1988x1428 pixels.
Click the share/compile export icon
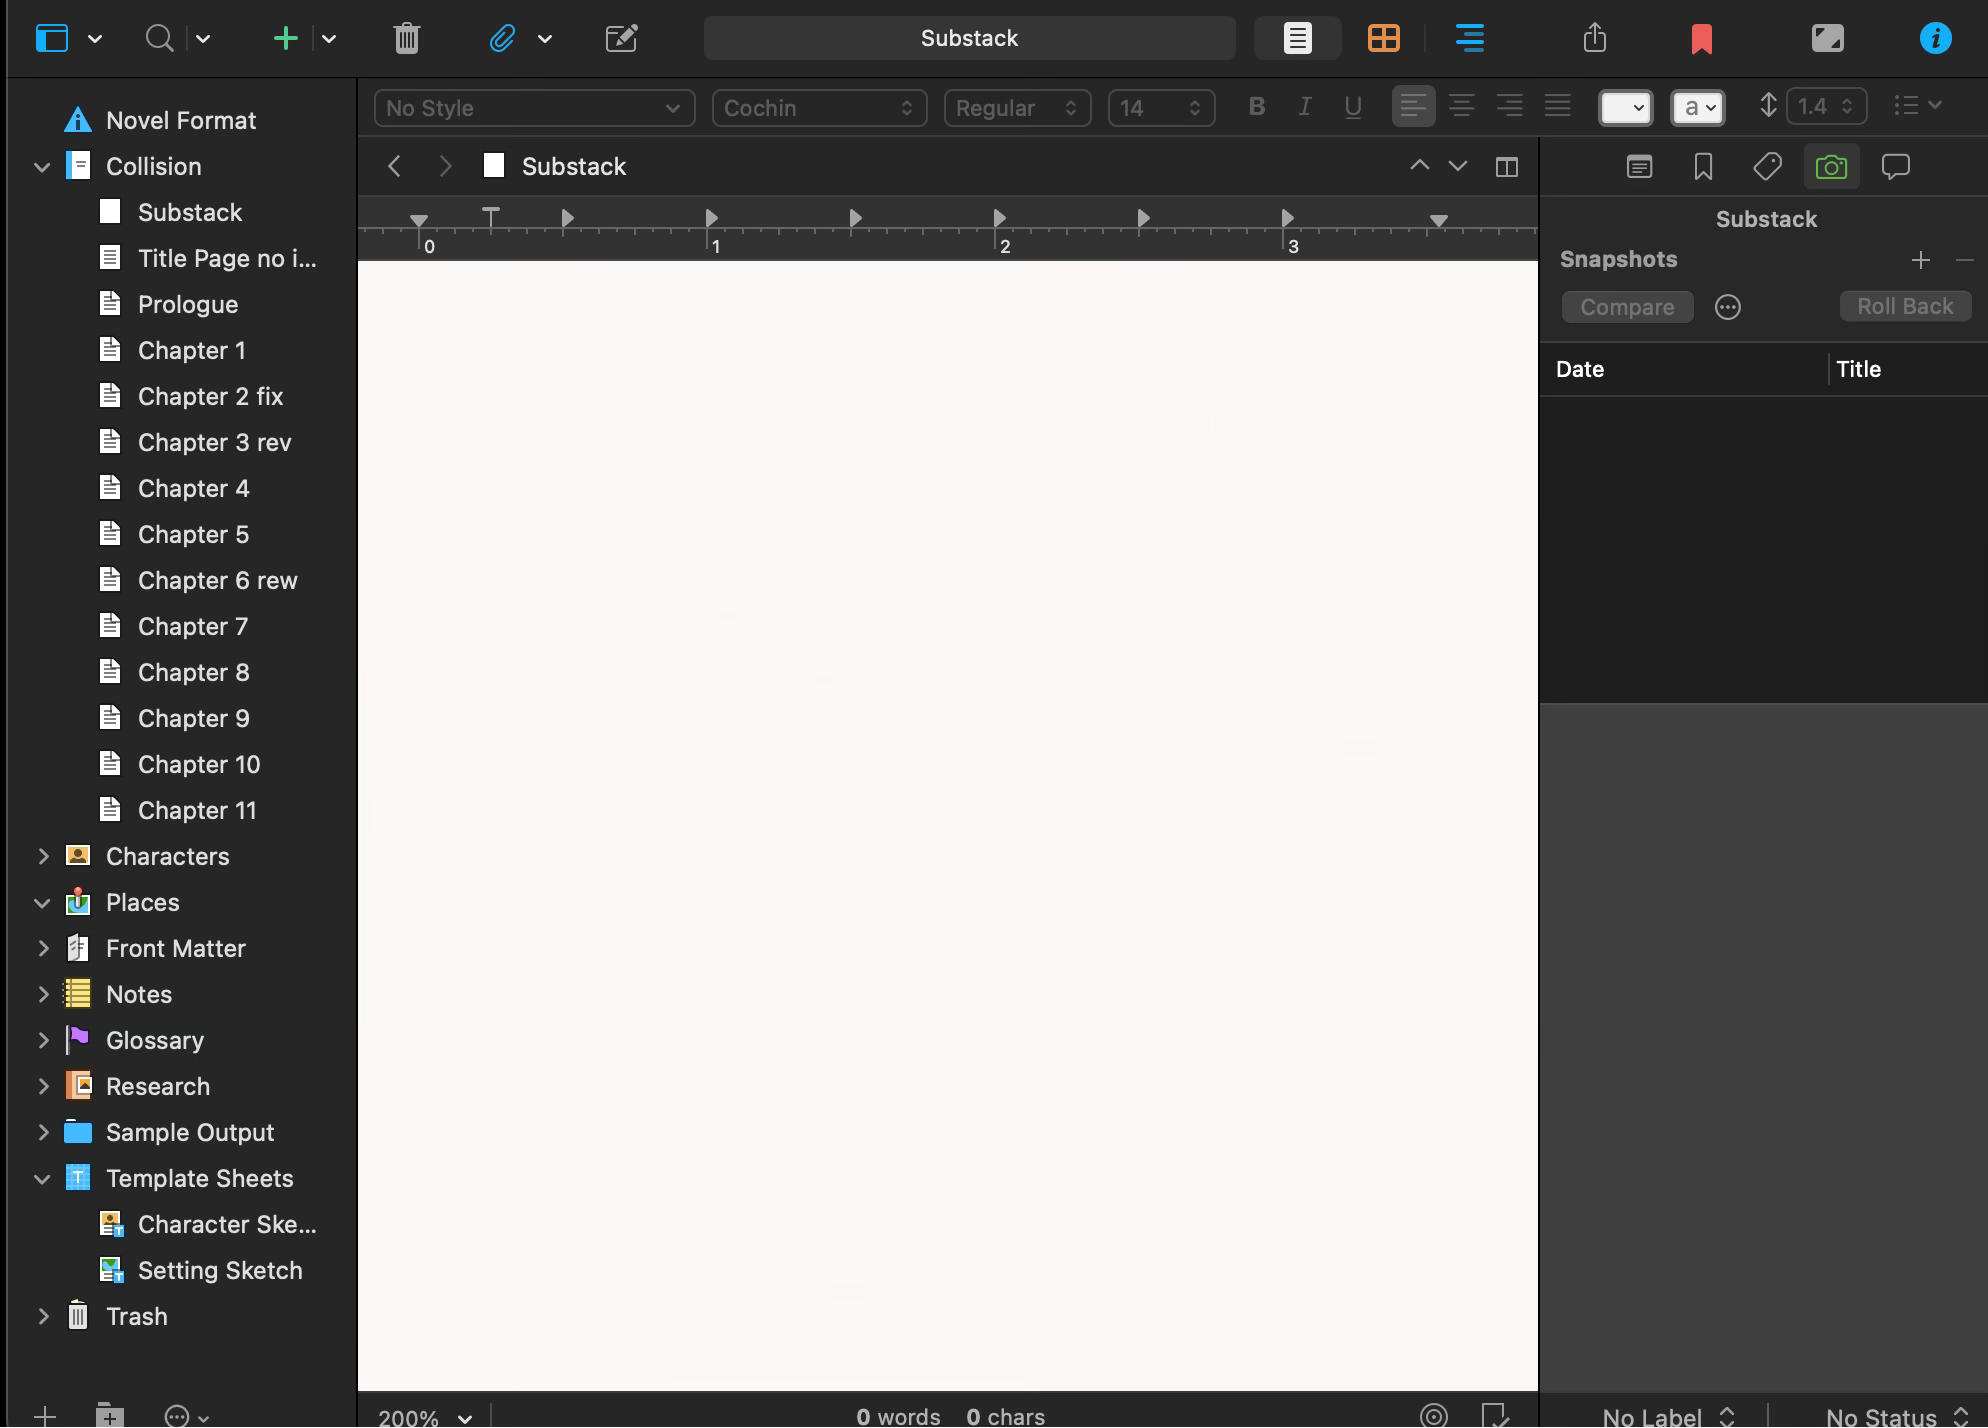[x=1595, y=39]
